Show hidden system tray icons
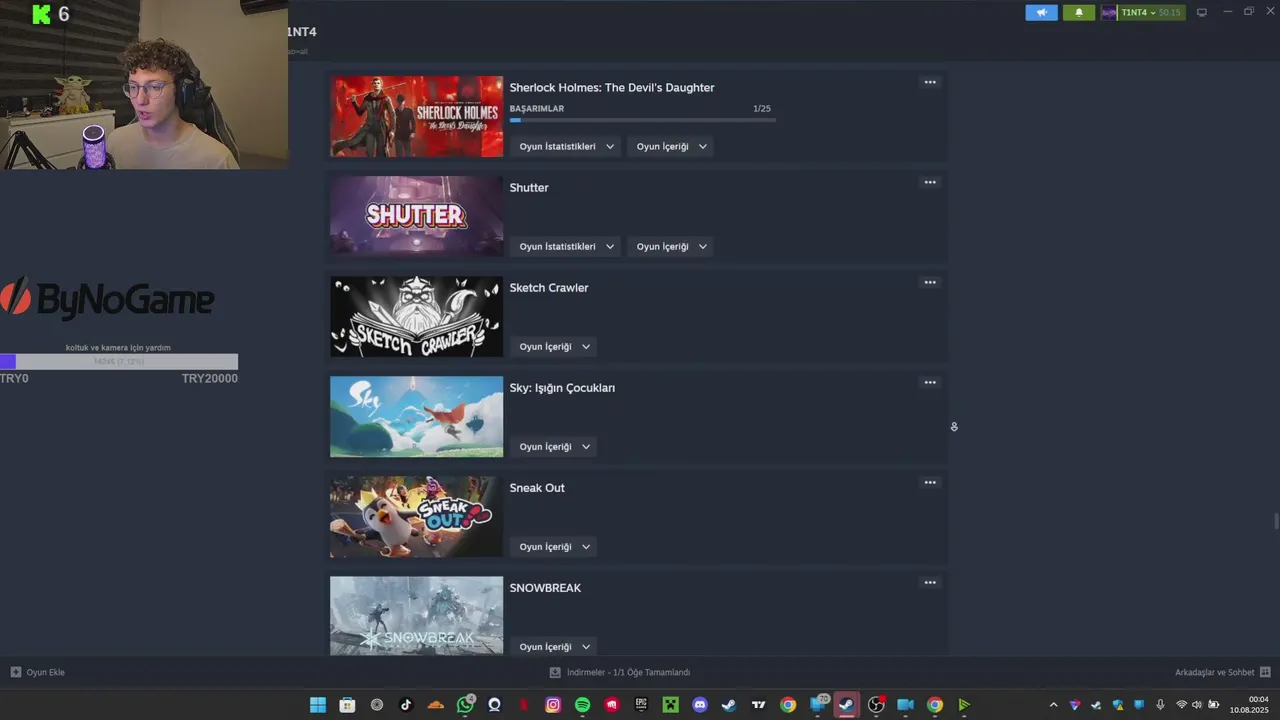The height and width of the screenshot is (720, 1280). click(x=1053, y=705)
